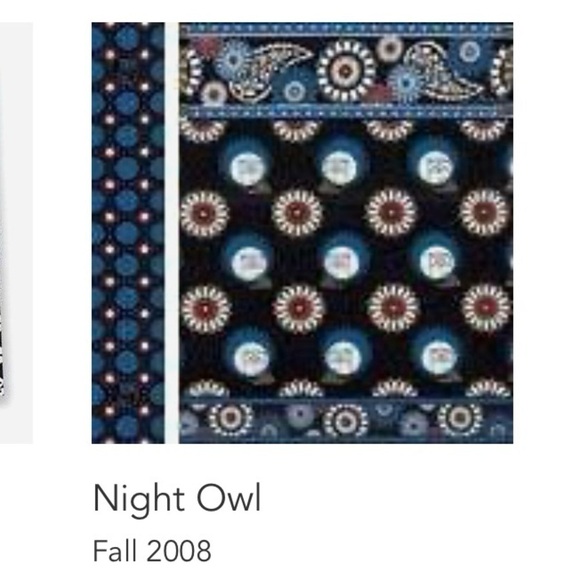Click the Night Owl title text
Screen dimensions: 580x580
pos(177,499)
